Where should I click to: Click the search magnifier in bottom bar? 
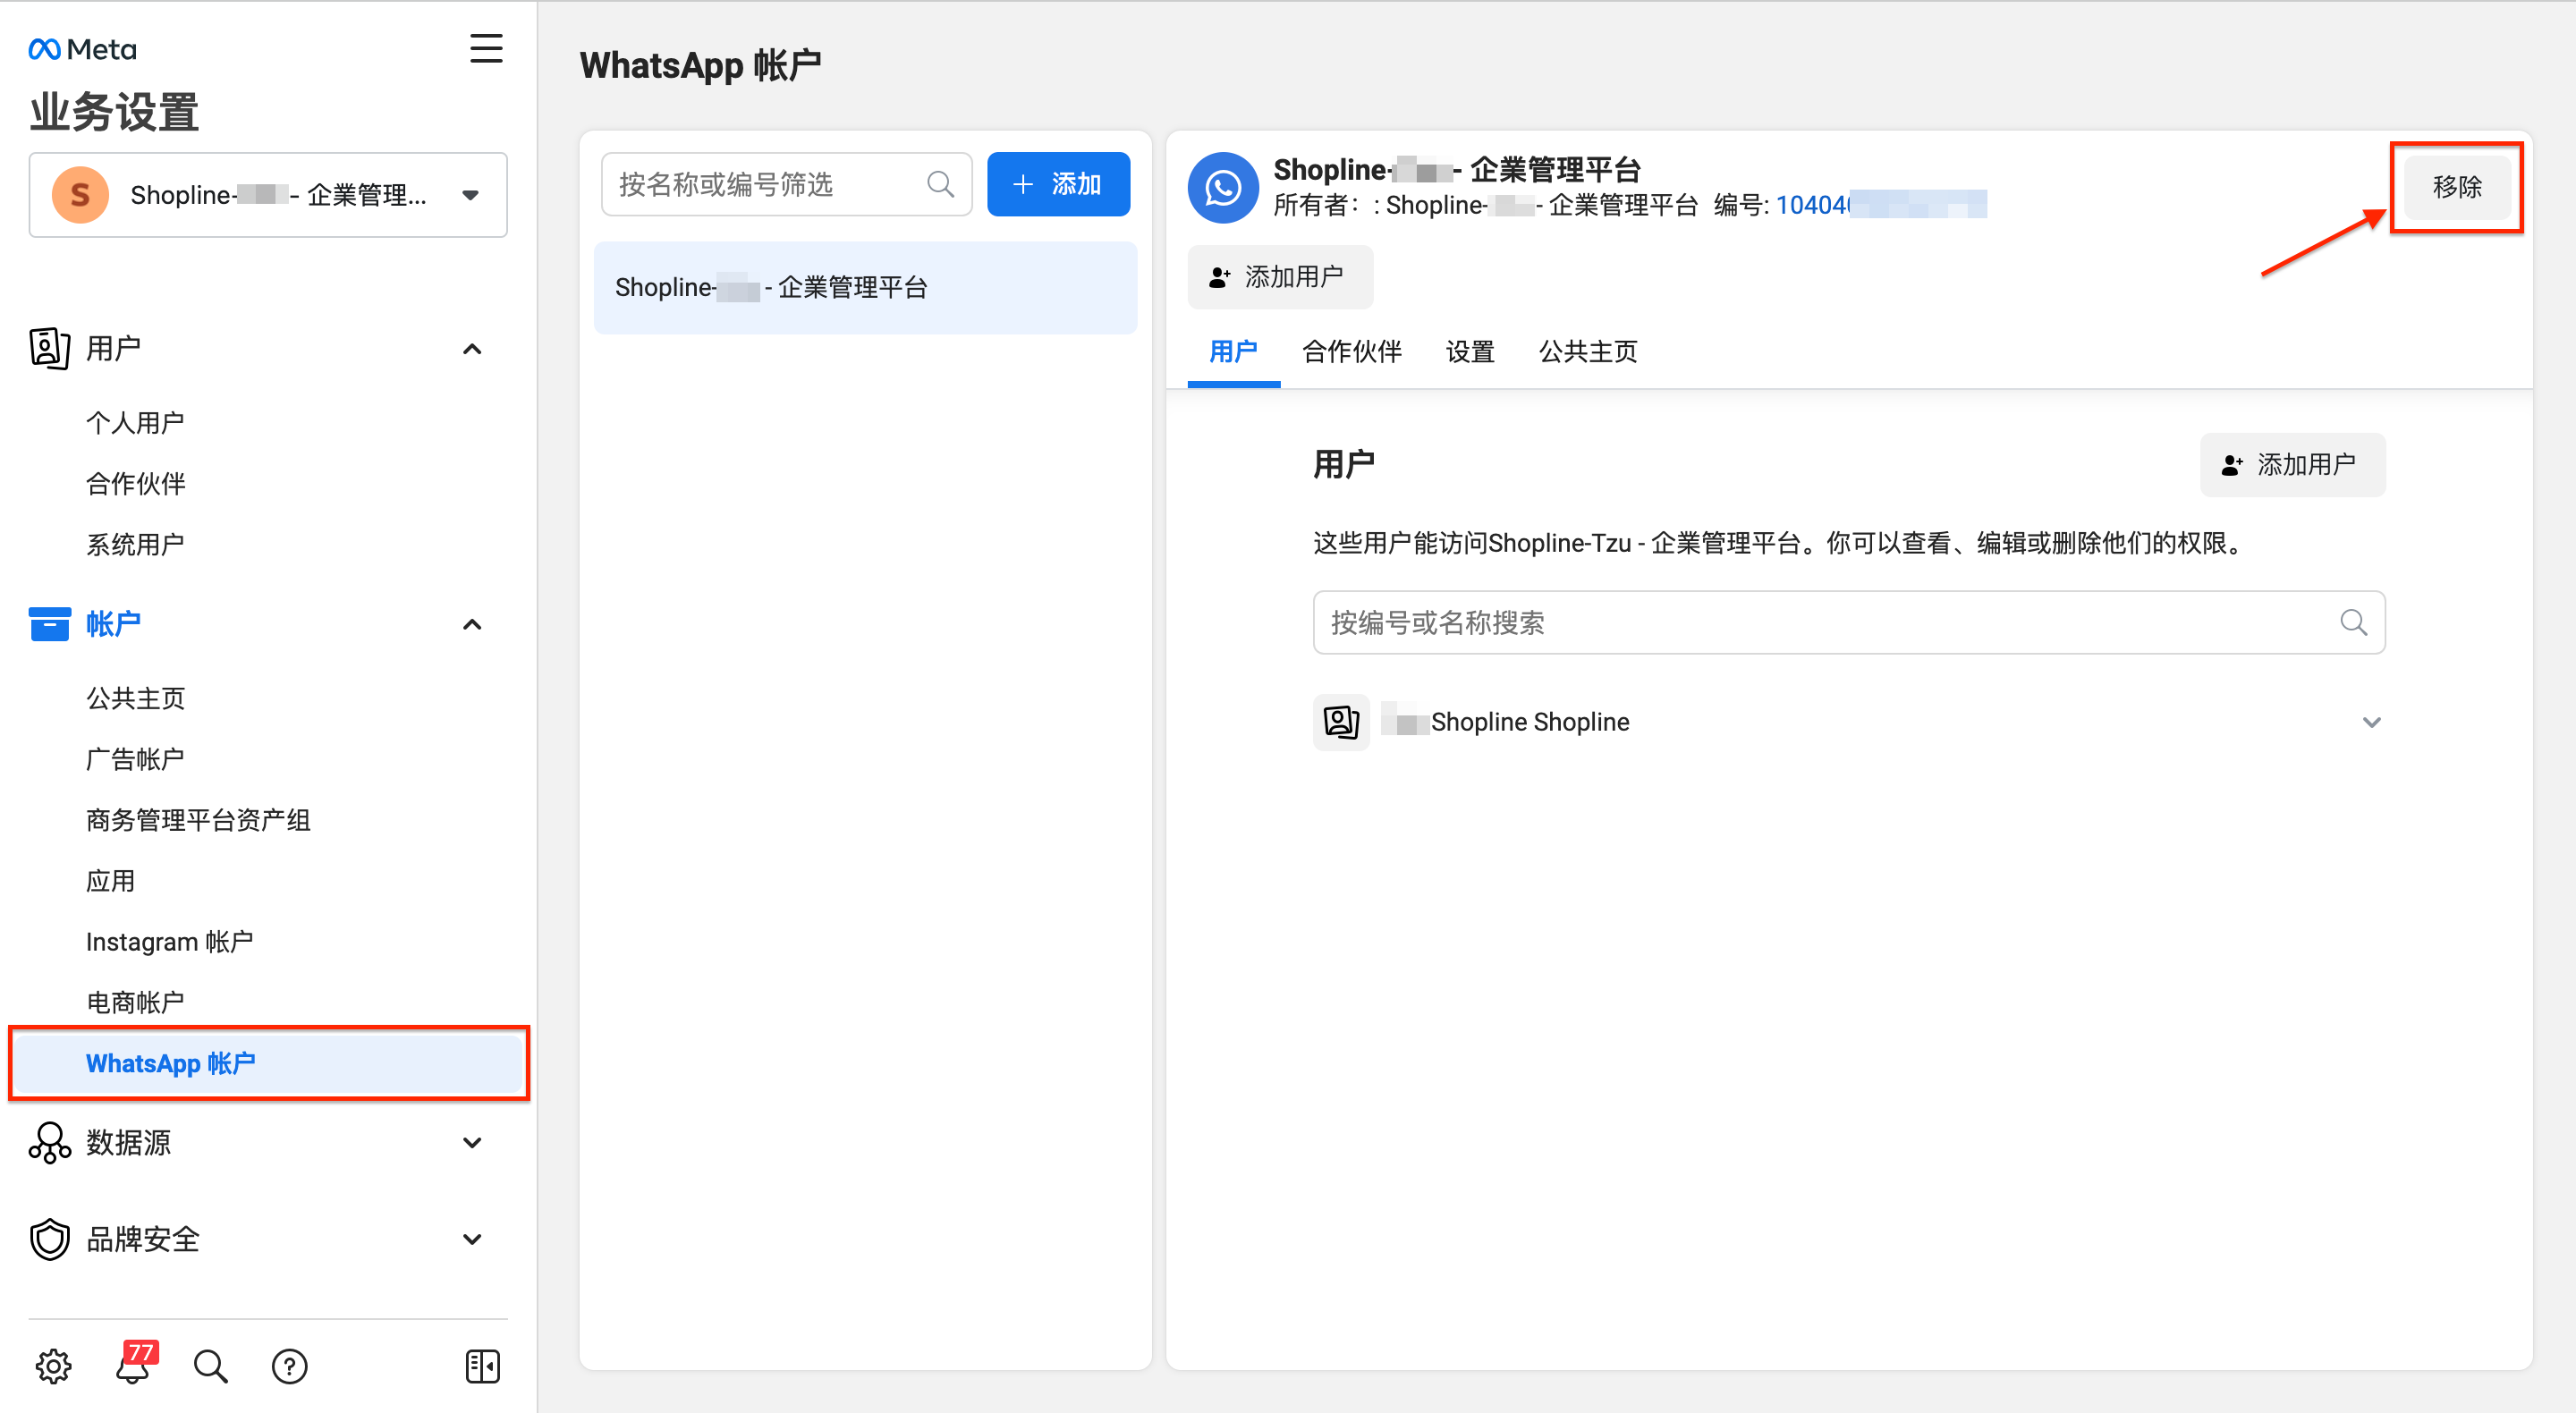[210, 1366]
